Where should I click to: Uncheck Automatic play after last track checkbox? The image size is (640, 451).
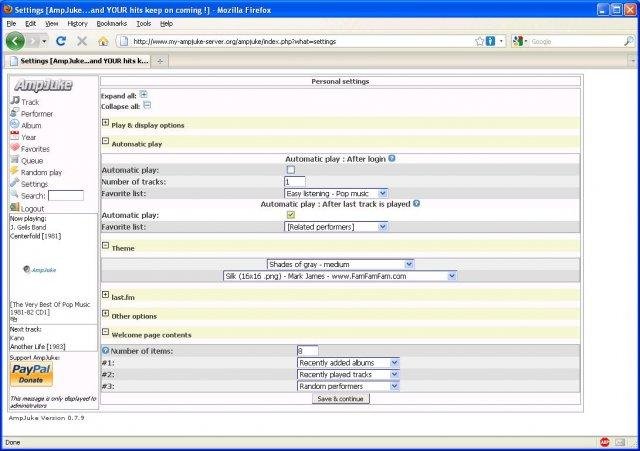pyautogui.click(x=291, y=215)
